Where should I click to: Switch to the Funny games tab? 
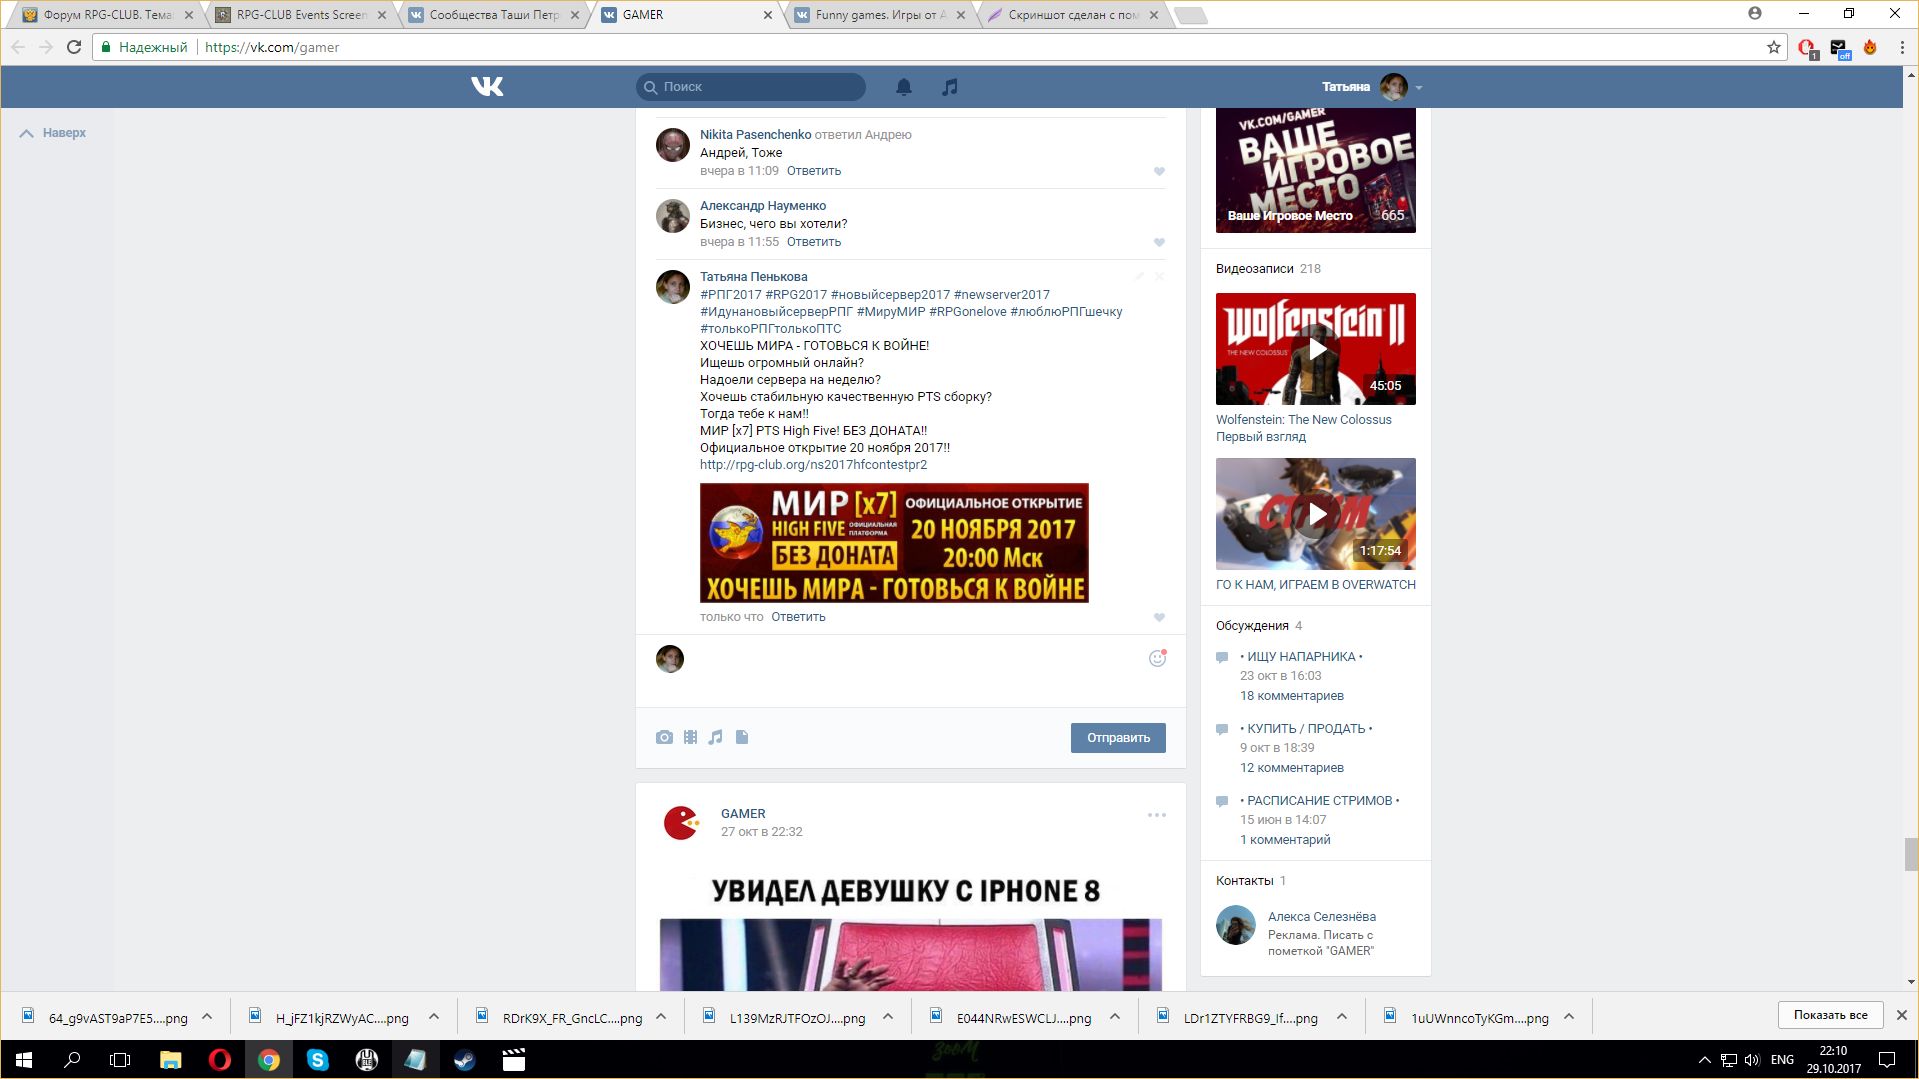click(880, 15)
